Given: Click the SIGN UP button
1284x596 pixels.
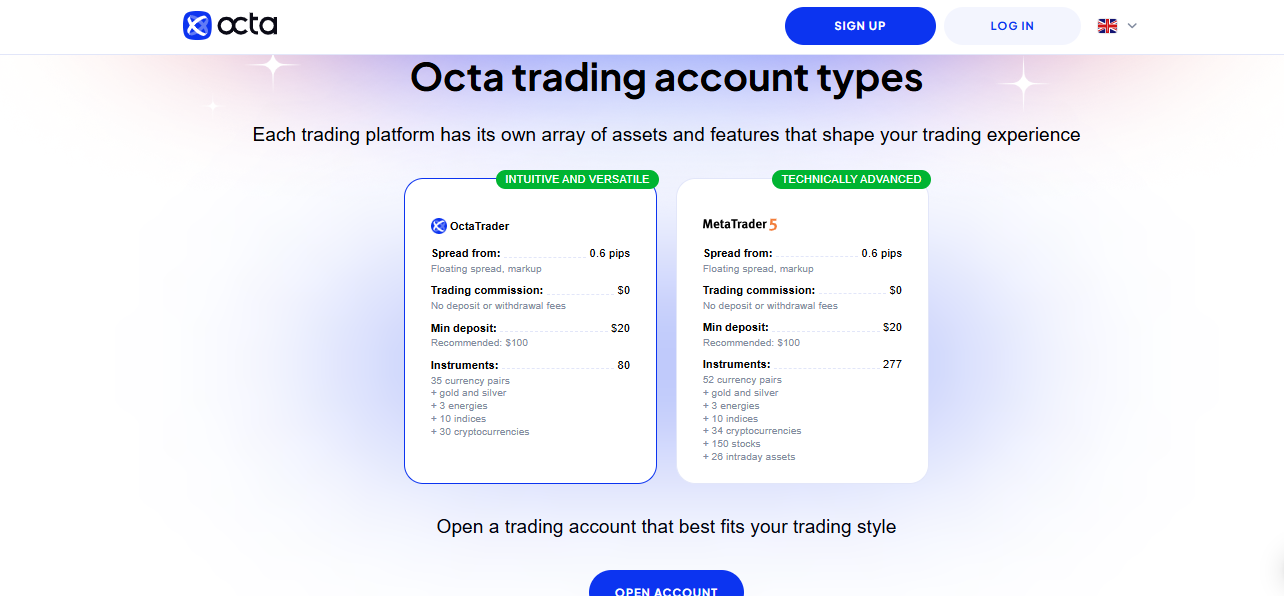Looking at the screenshot, I should [860, 26].
